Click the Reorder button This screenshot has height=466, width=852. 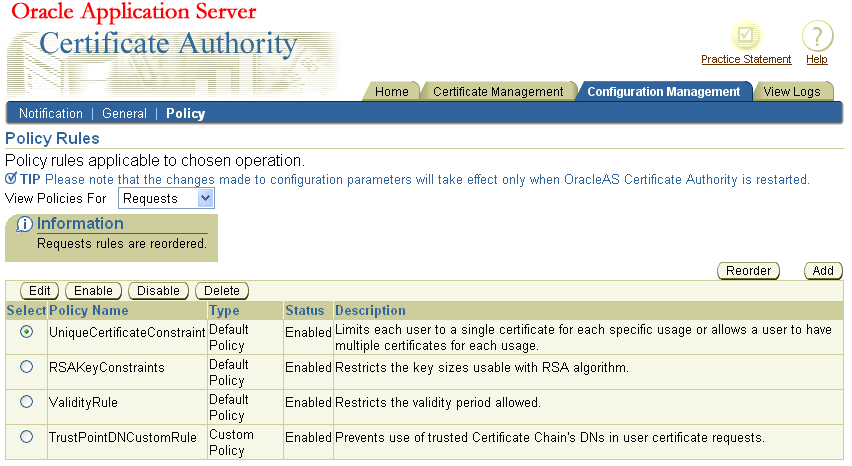[748, 270]
